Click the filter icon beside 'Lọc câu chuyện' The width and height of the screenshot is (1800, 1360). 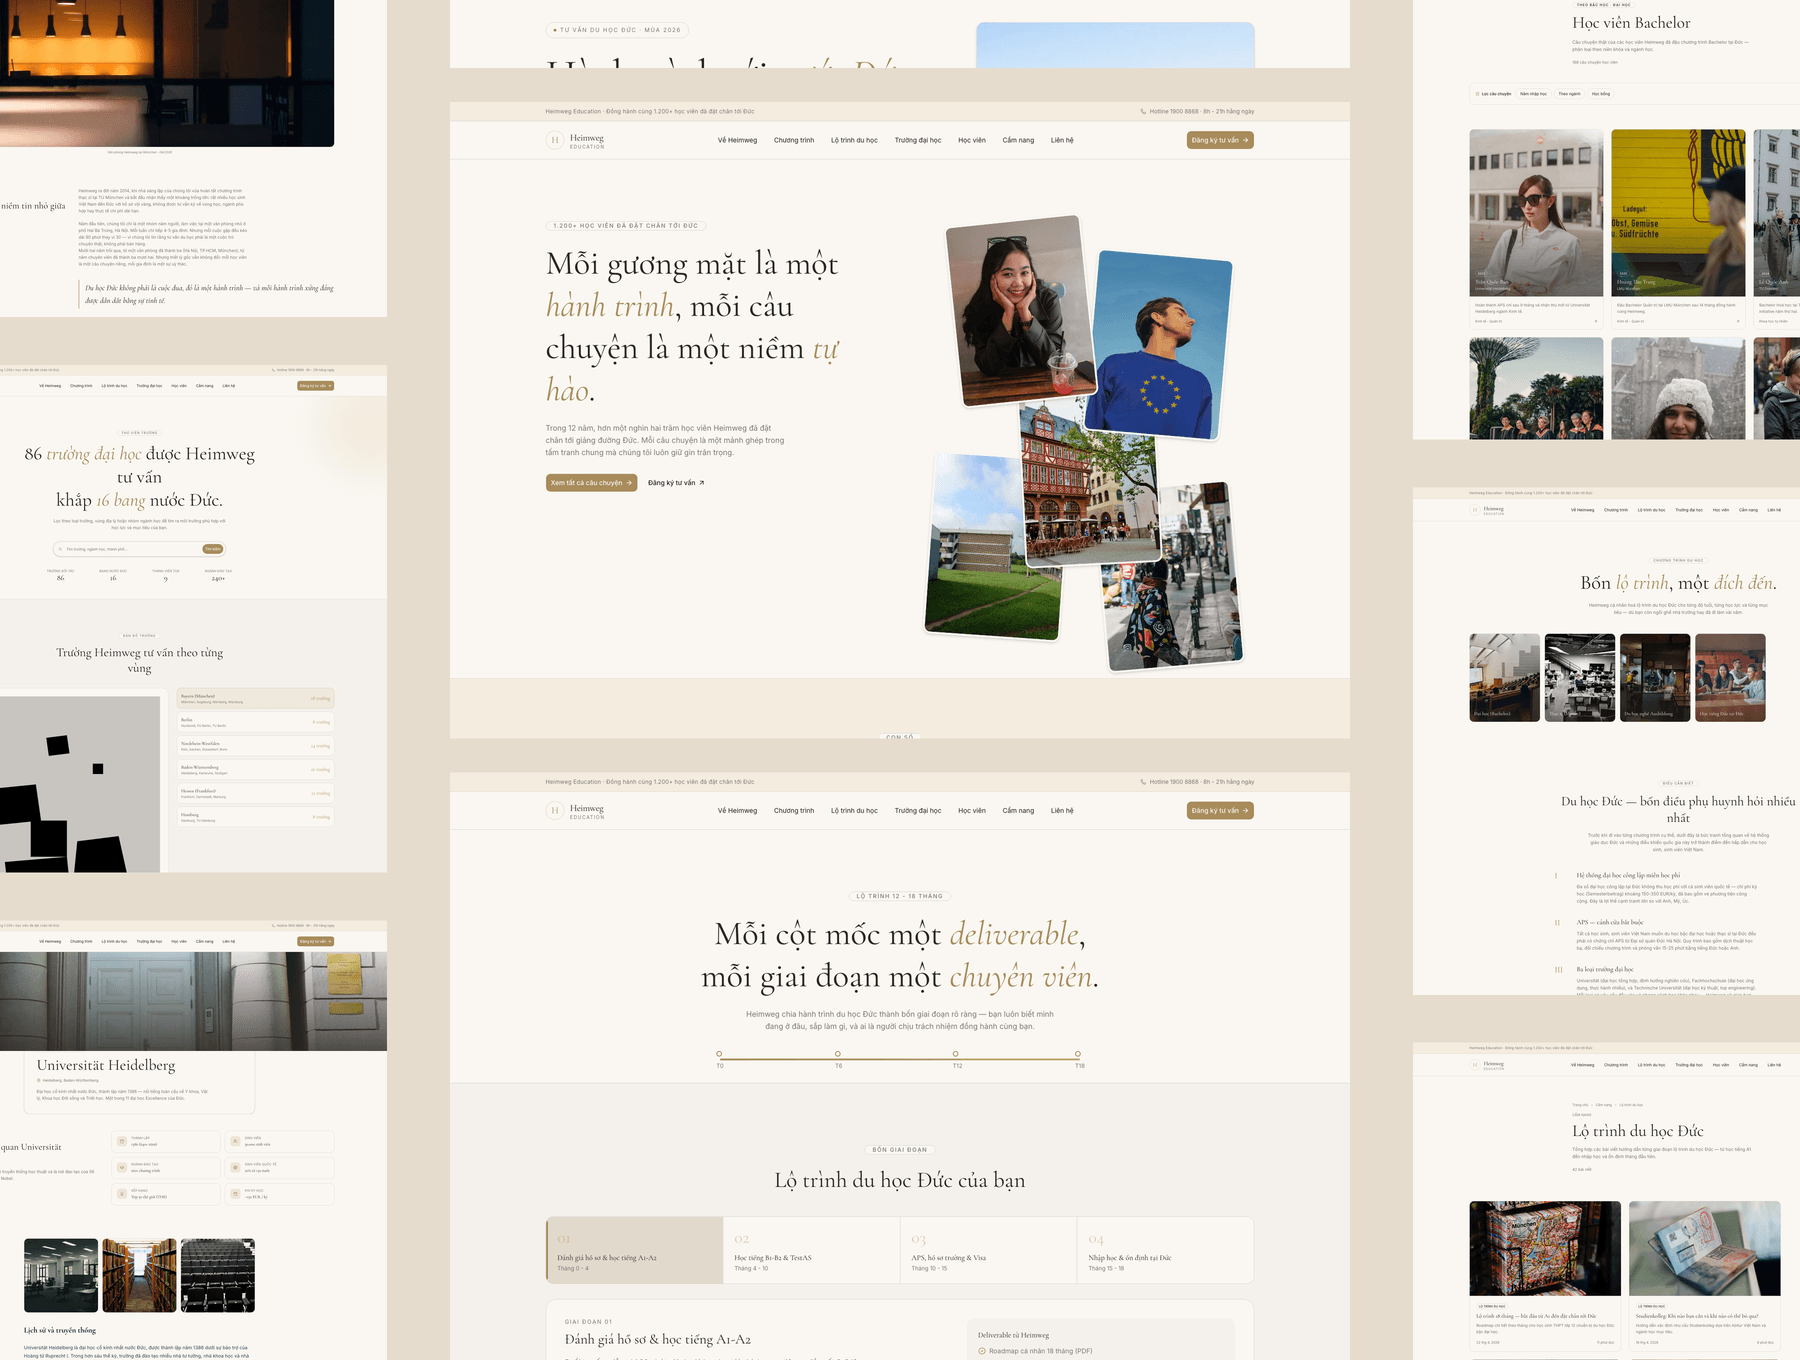[1477, 94]
